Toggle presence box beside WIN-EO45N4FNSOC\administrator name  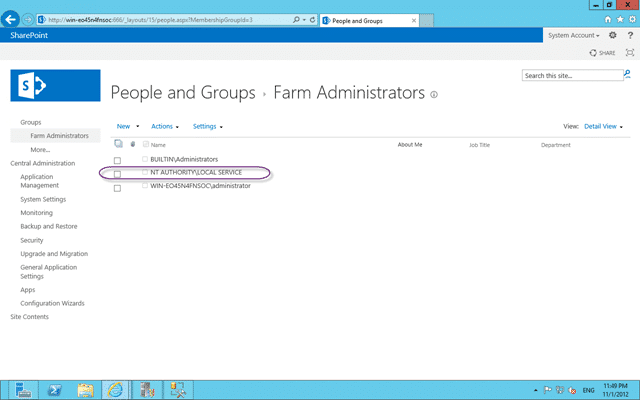coord(145,185)
